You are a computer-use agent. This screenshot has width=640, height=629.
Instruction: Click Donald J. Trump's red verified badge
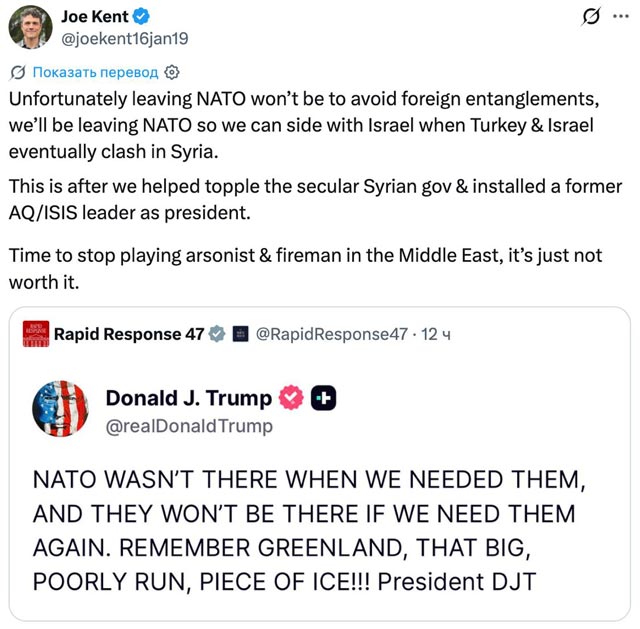pos(290,398)
